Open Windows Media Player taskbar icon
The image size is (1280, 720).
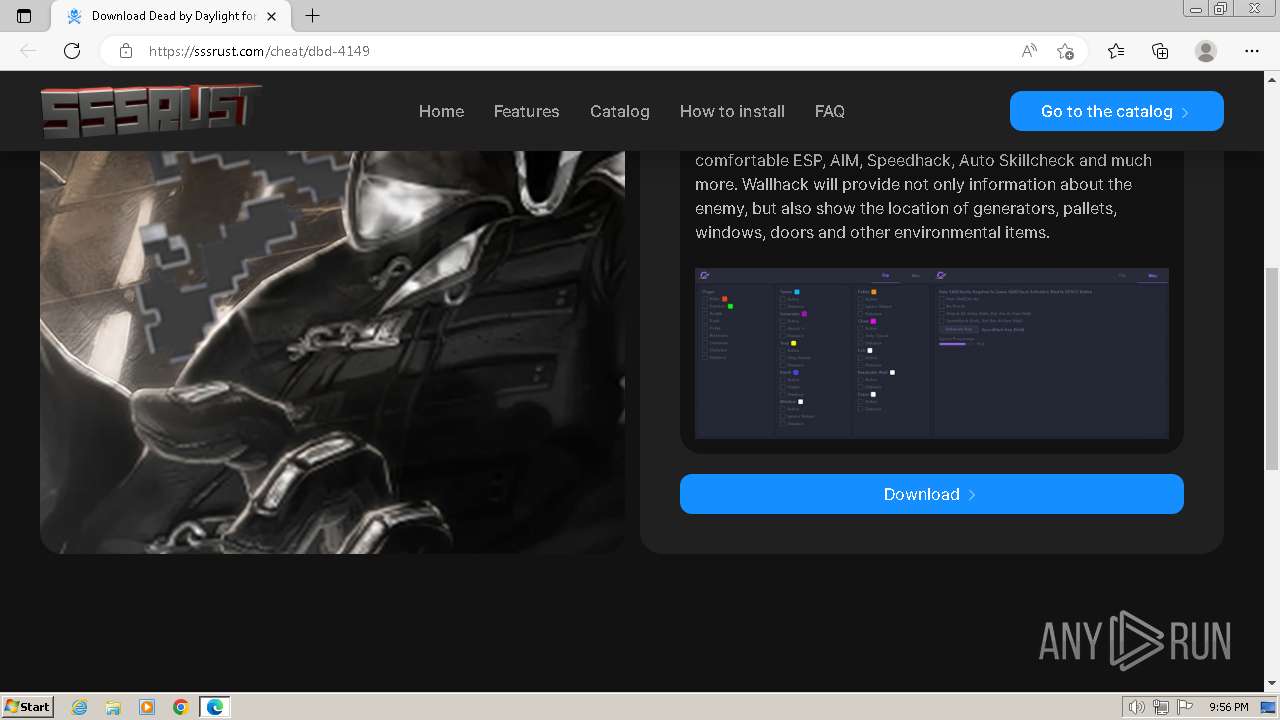tap(147, 707)
